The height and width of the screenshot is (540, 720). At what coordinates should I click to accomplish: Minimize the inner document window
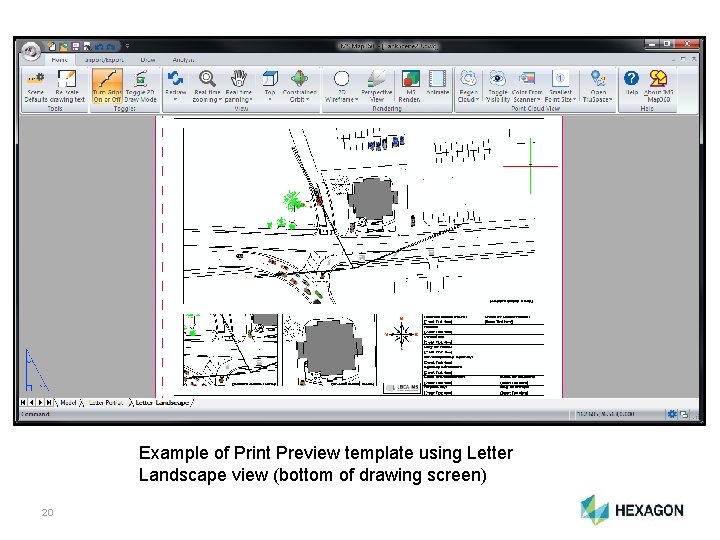(x=673, y=59)
